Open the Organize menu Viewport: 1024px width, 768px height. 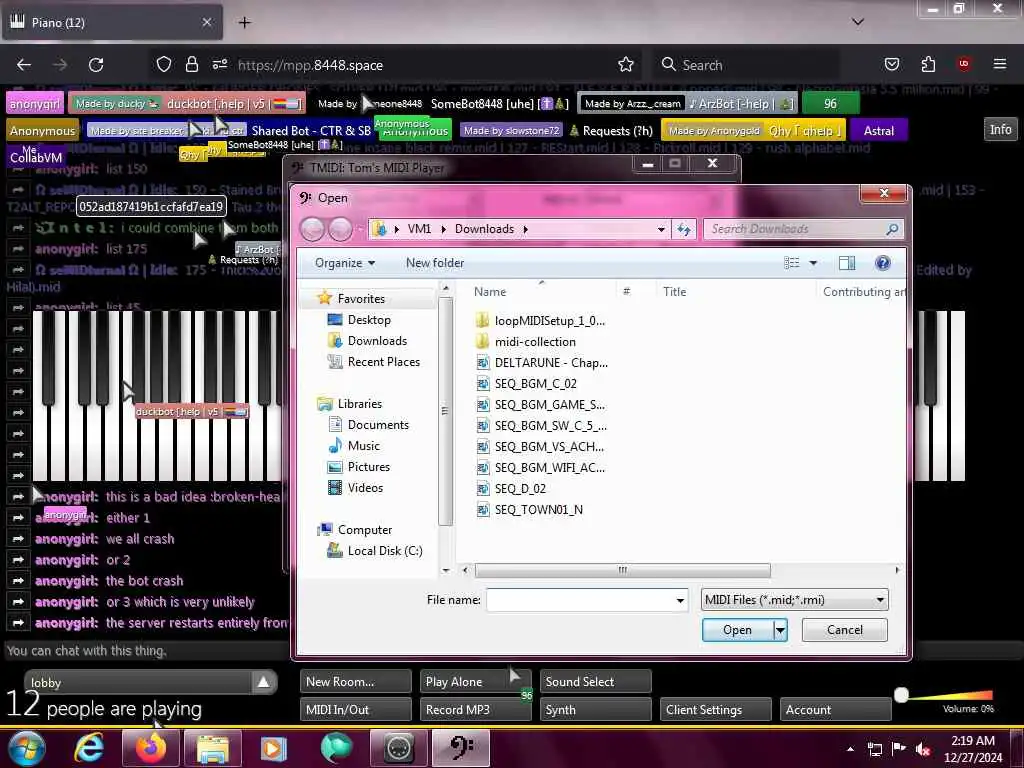pos(345,263)
